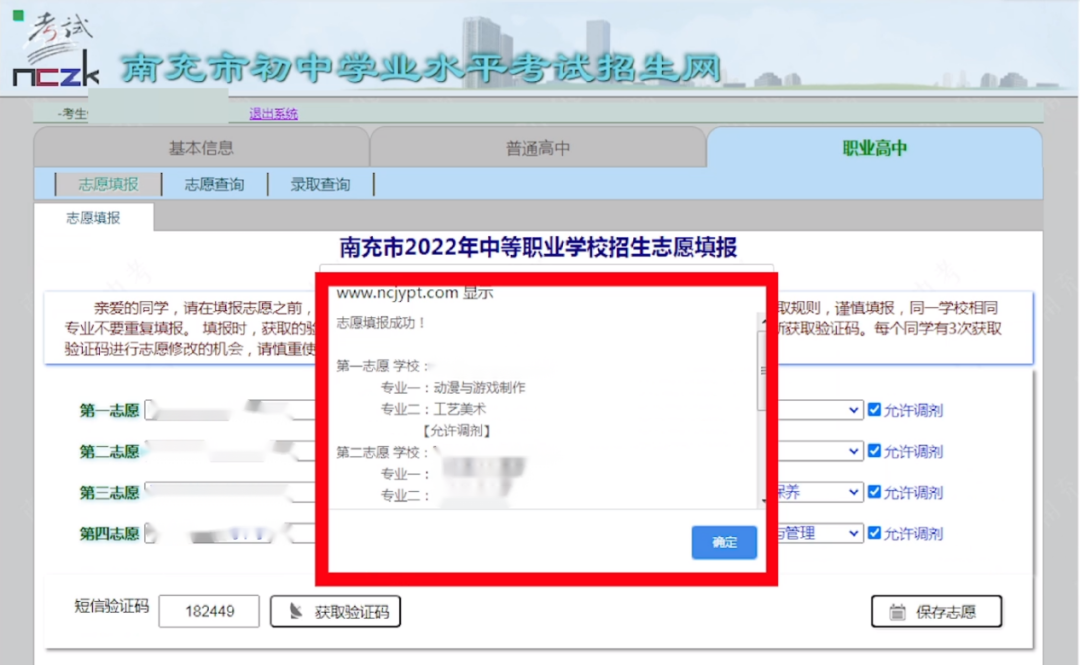The height and width of the screenshot is (665, 1080).
Task: Open the 第一志愿 major dropdown
Action: tap(853, 409)
